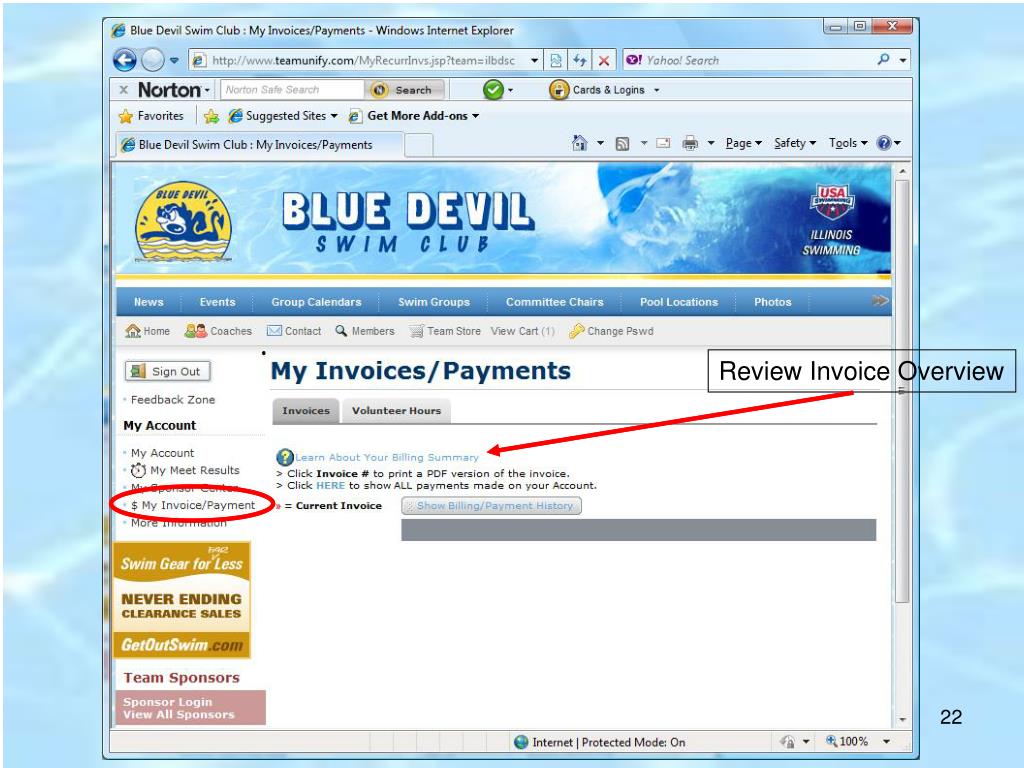Open Sponsor Login link
Image resolution: width=1024 pixels, height=768 pixels.
tap(168, 702)
